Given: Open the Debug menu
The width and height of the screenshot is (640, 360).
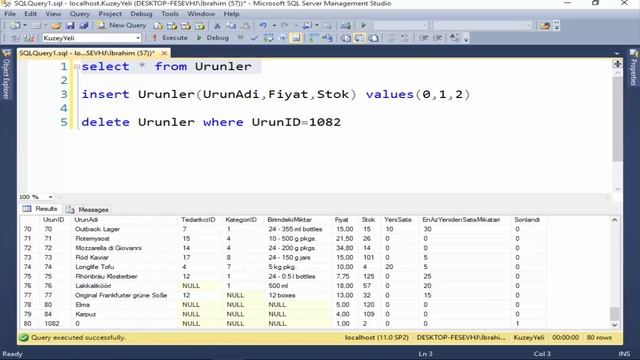Looking at the screenshot, I should [x=141, y=13].
